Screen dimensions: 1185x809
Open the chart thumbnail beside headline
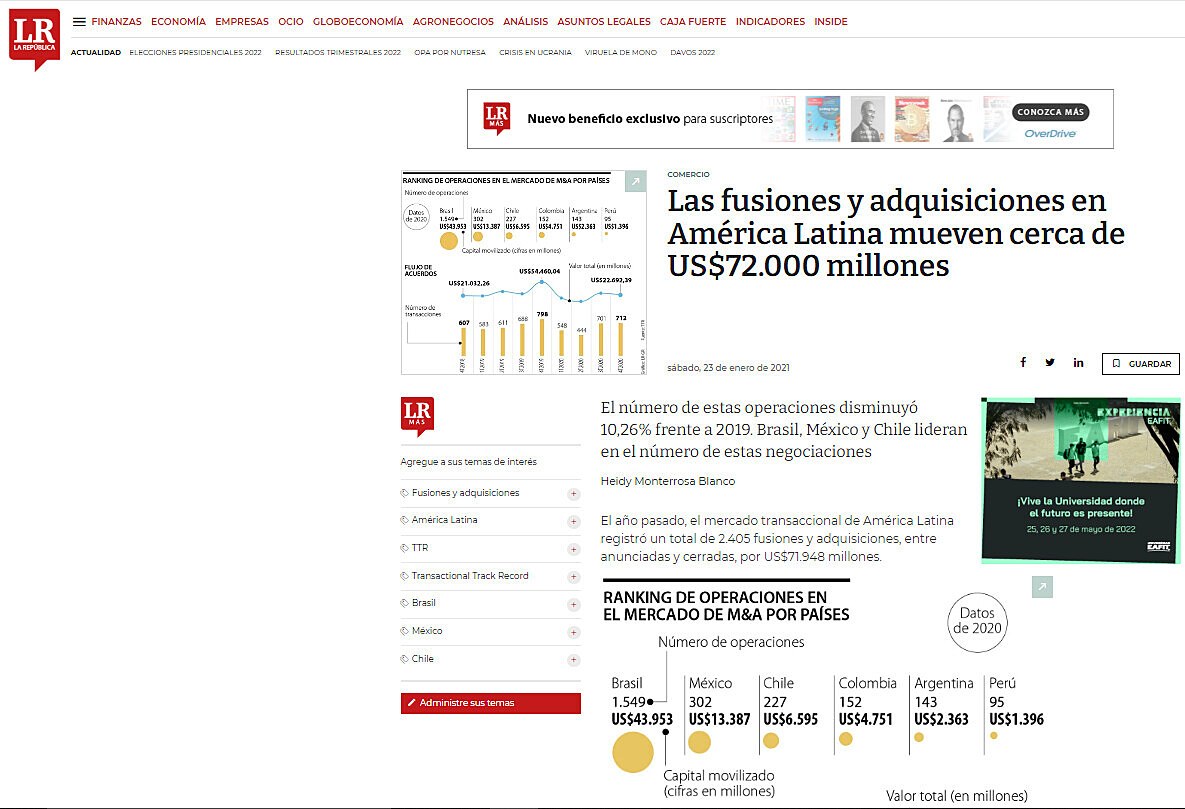(524, 272)
